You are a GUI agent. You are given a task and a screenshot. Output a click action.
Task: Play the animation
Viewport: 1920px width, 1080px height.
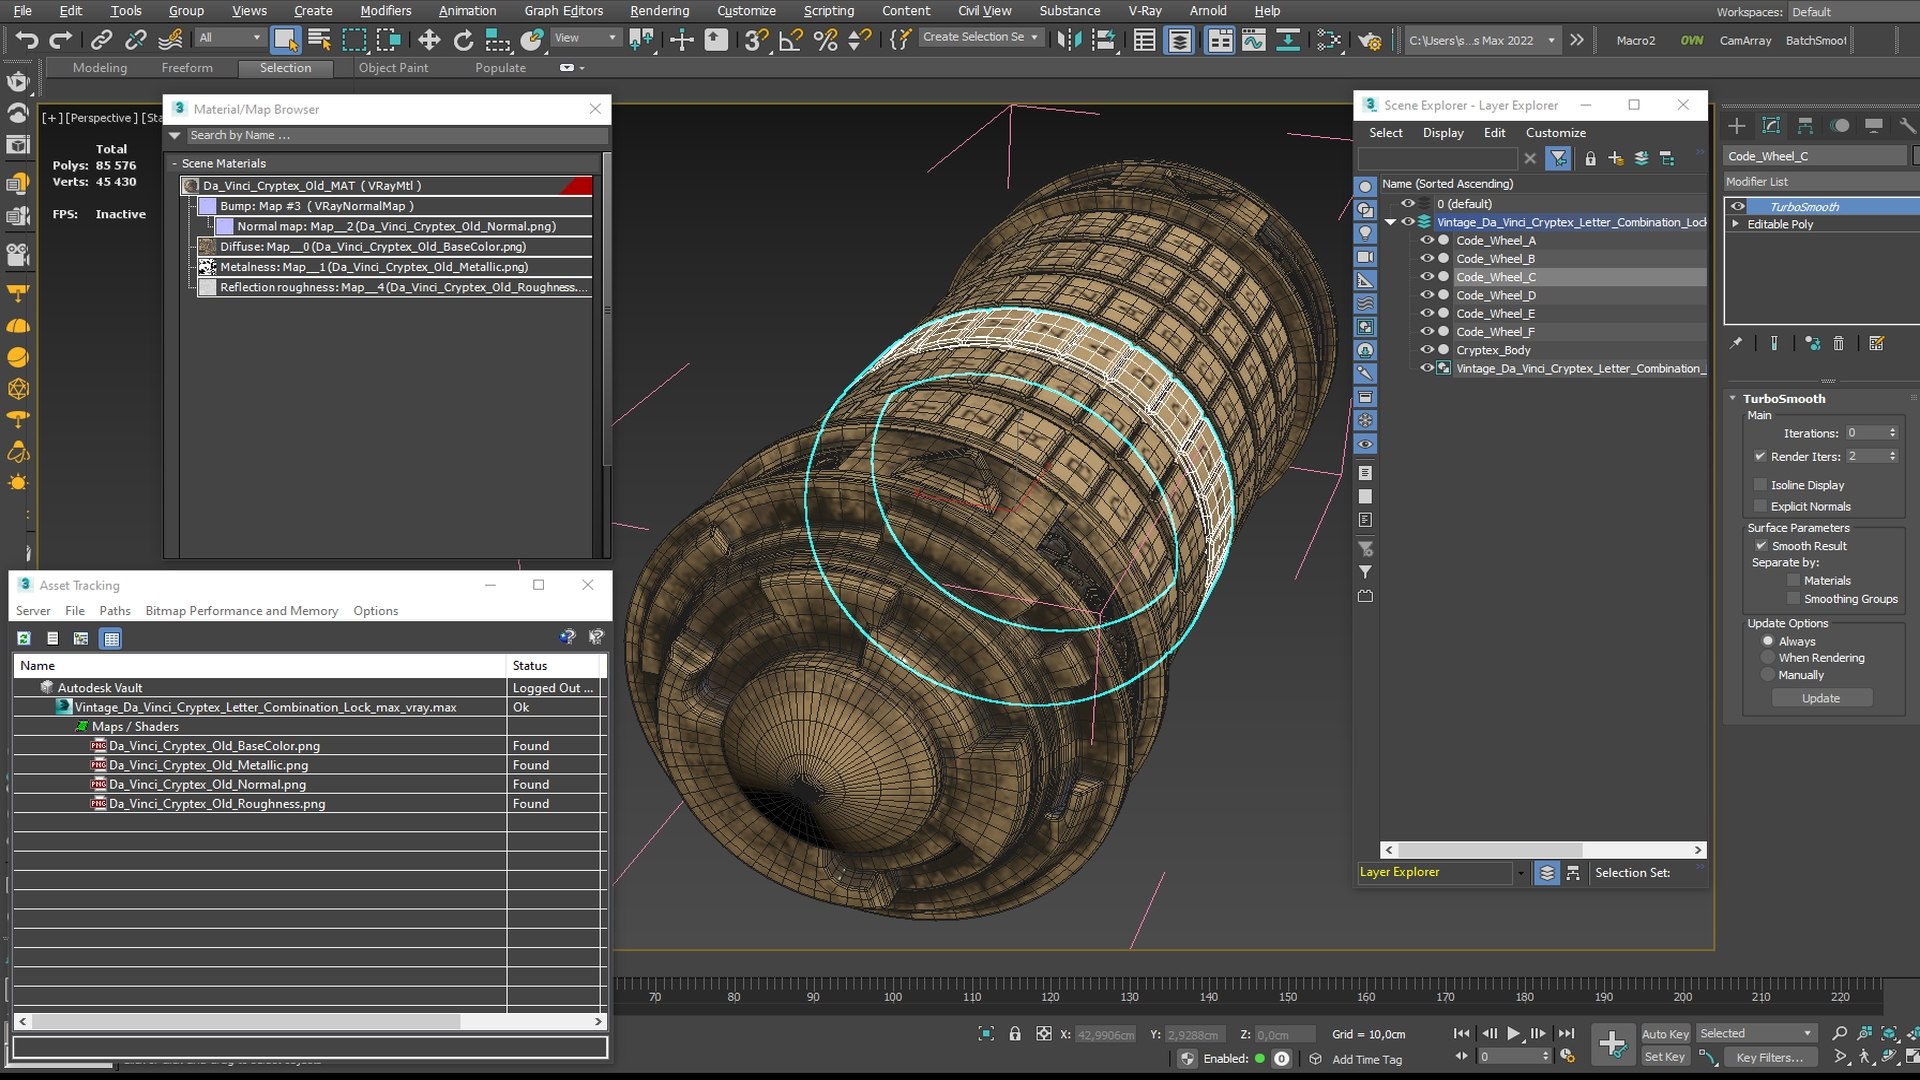click(1514, 1034)
